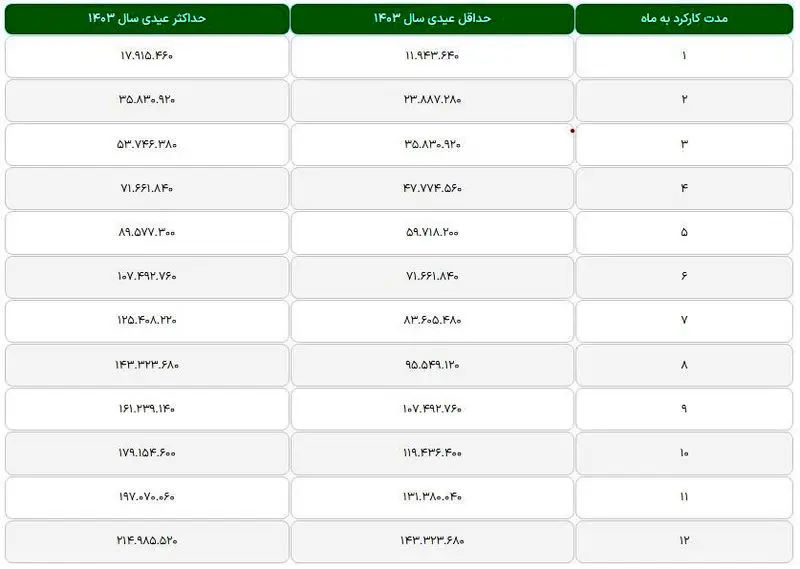Click the 'مدت کارکرد به ماه' column header
Image resolution: width=800 pixels, height=569 pixels.
(x=685, y=19)
